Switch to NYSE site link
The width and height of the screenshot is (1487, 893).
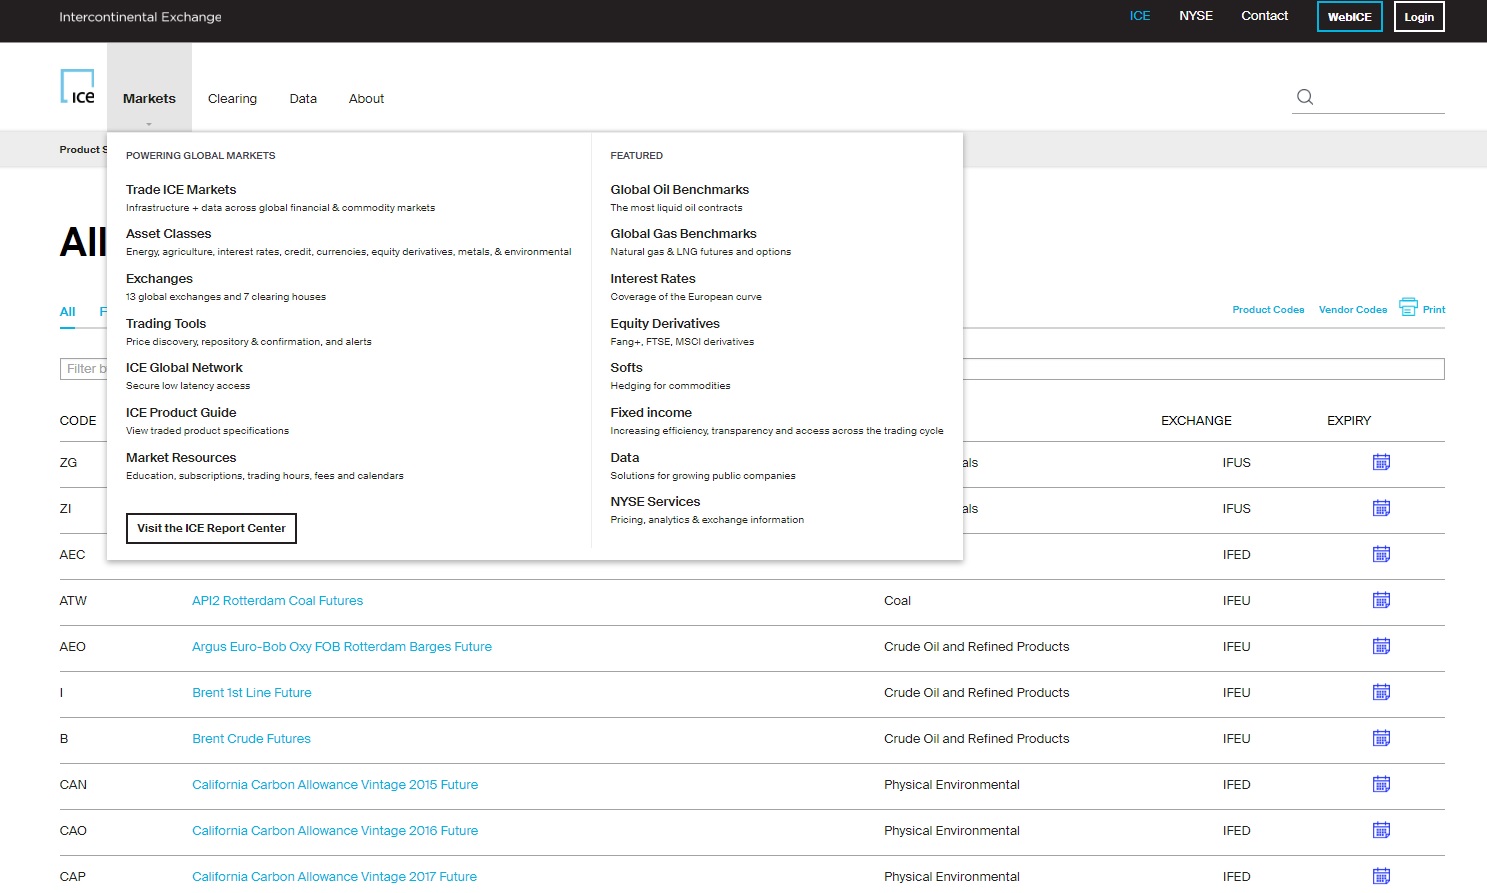1195,15
